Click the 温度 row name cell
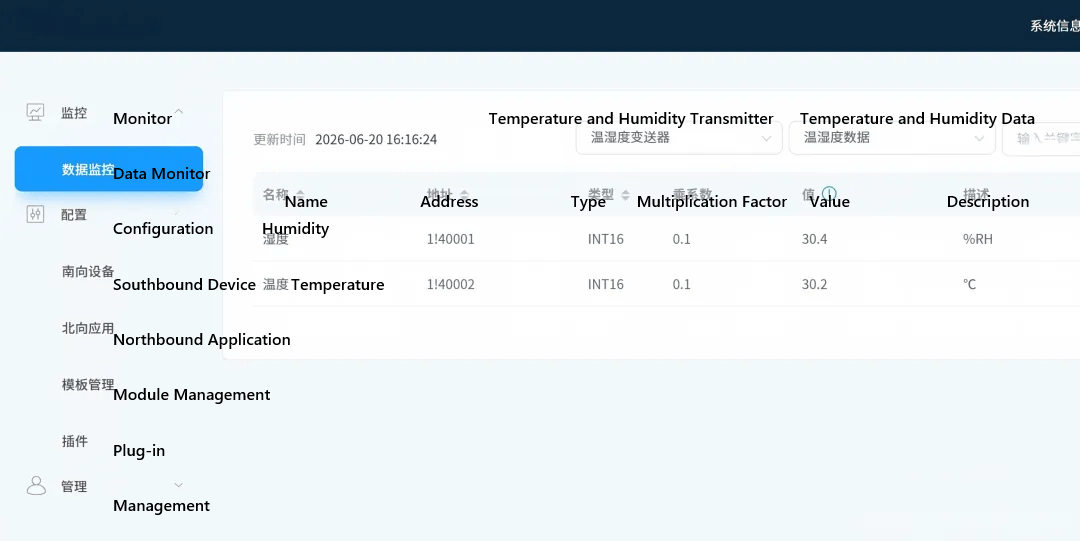The image size is (1080, 541). pyautogui.click(x=276, y=284)
